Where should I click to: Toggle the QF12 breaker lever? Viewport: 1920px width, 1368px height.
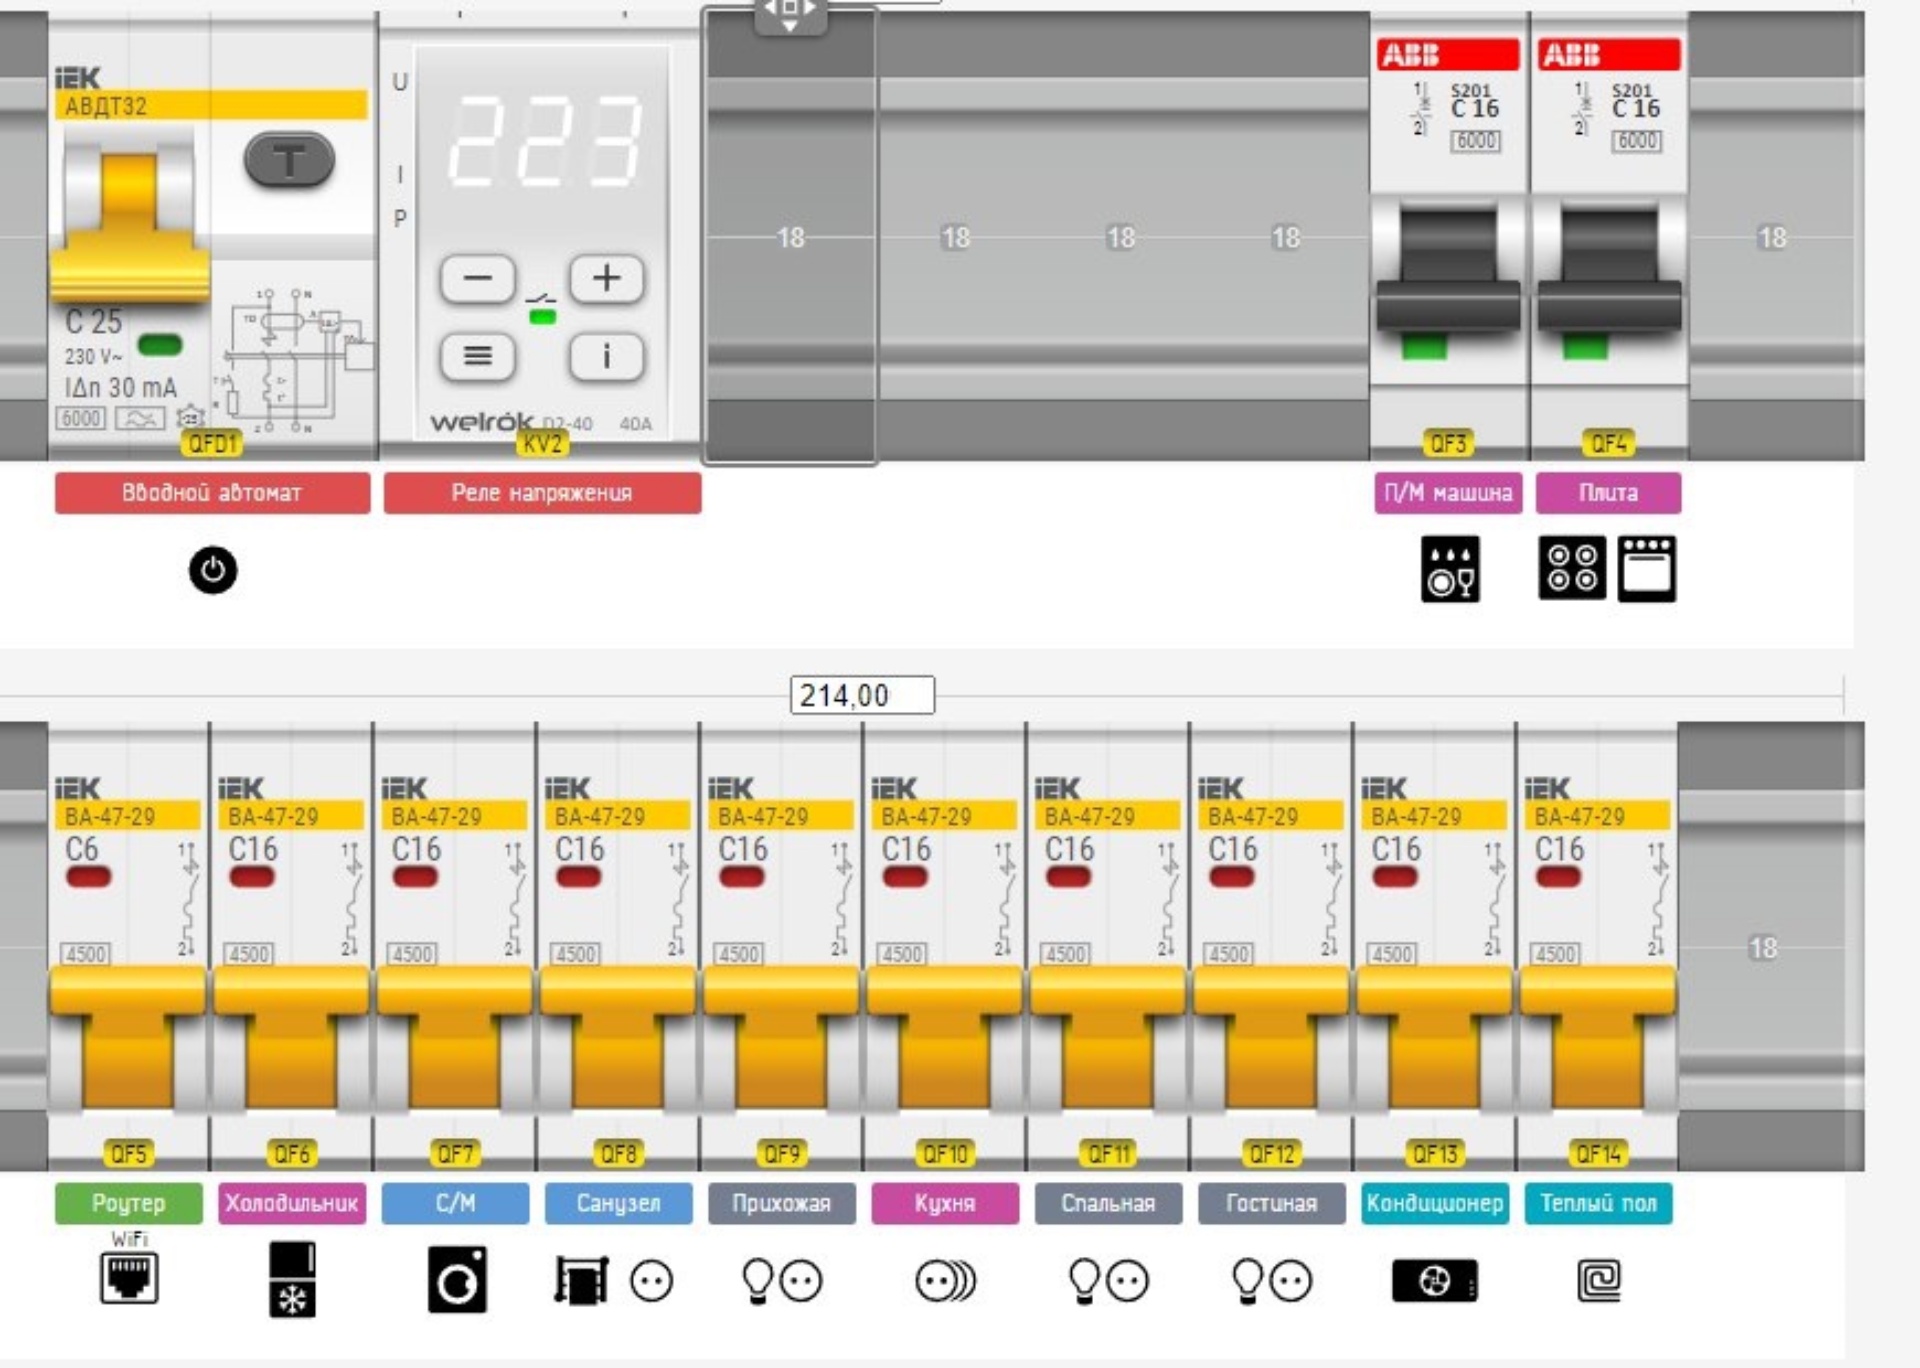1271,1038
